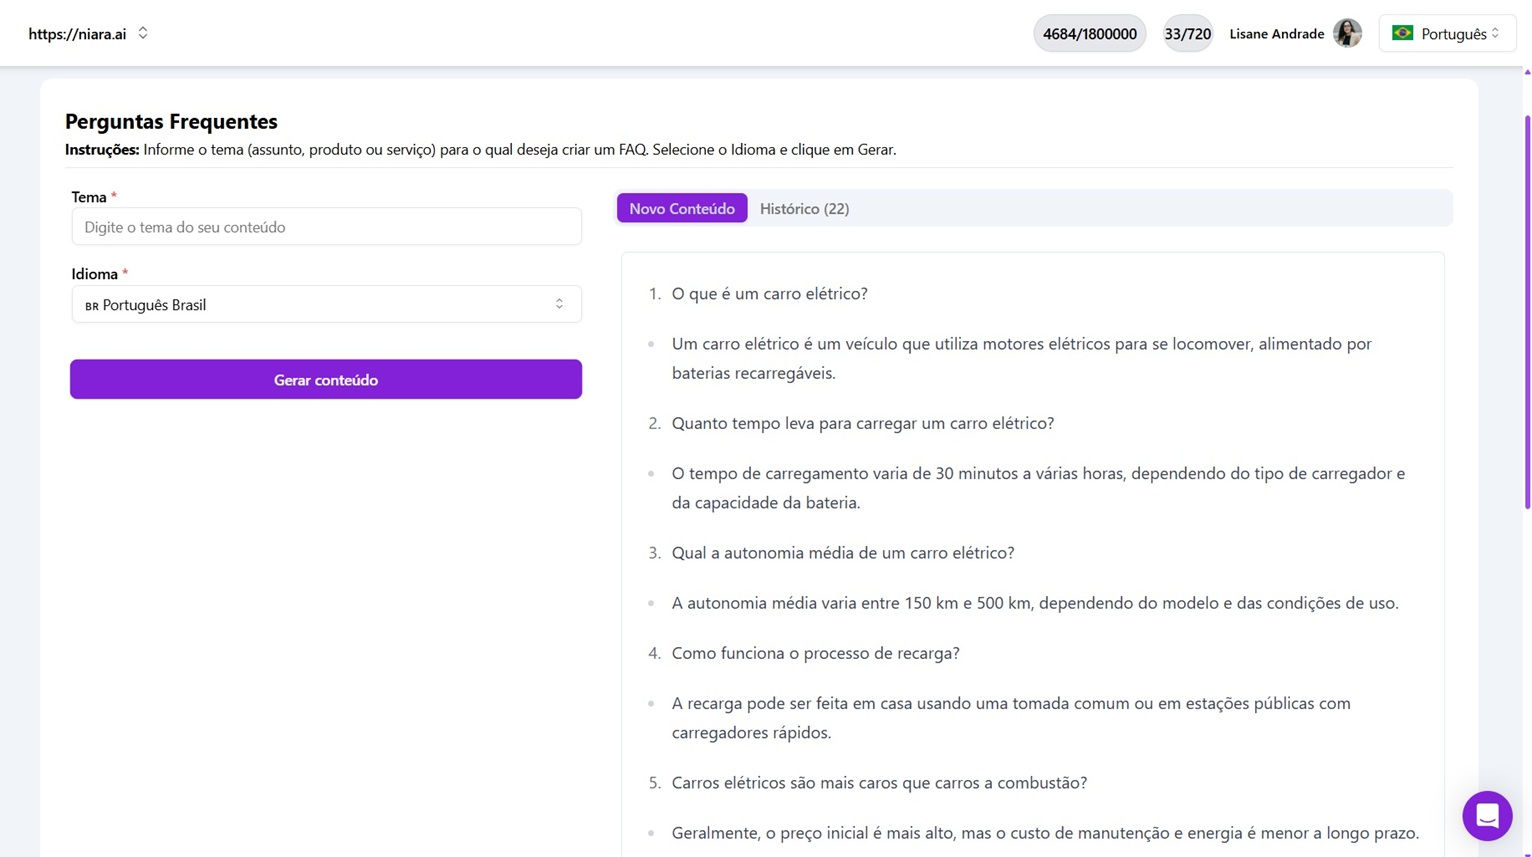Image resolution: width=1532 pixels, height=857 pixels.
Task: Open the Português interface language selector
Action: coord(1447,33)
